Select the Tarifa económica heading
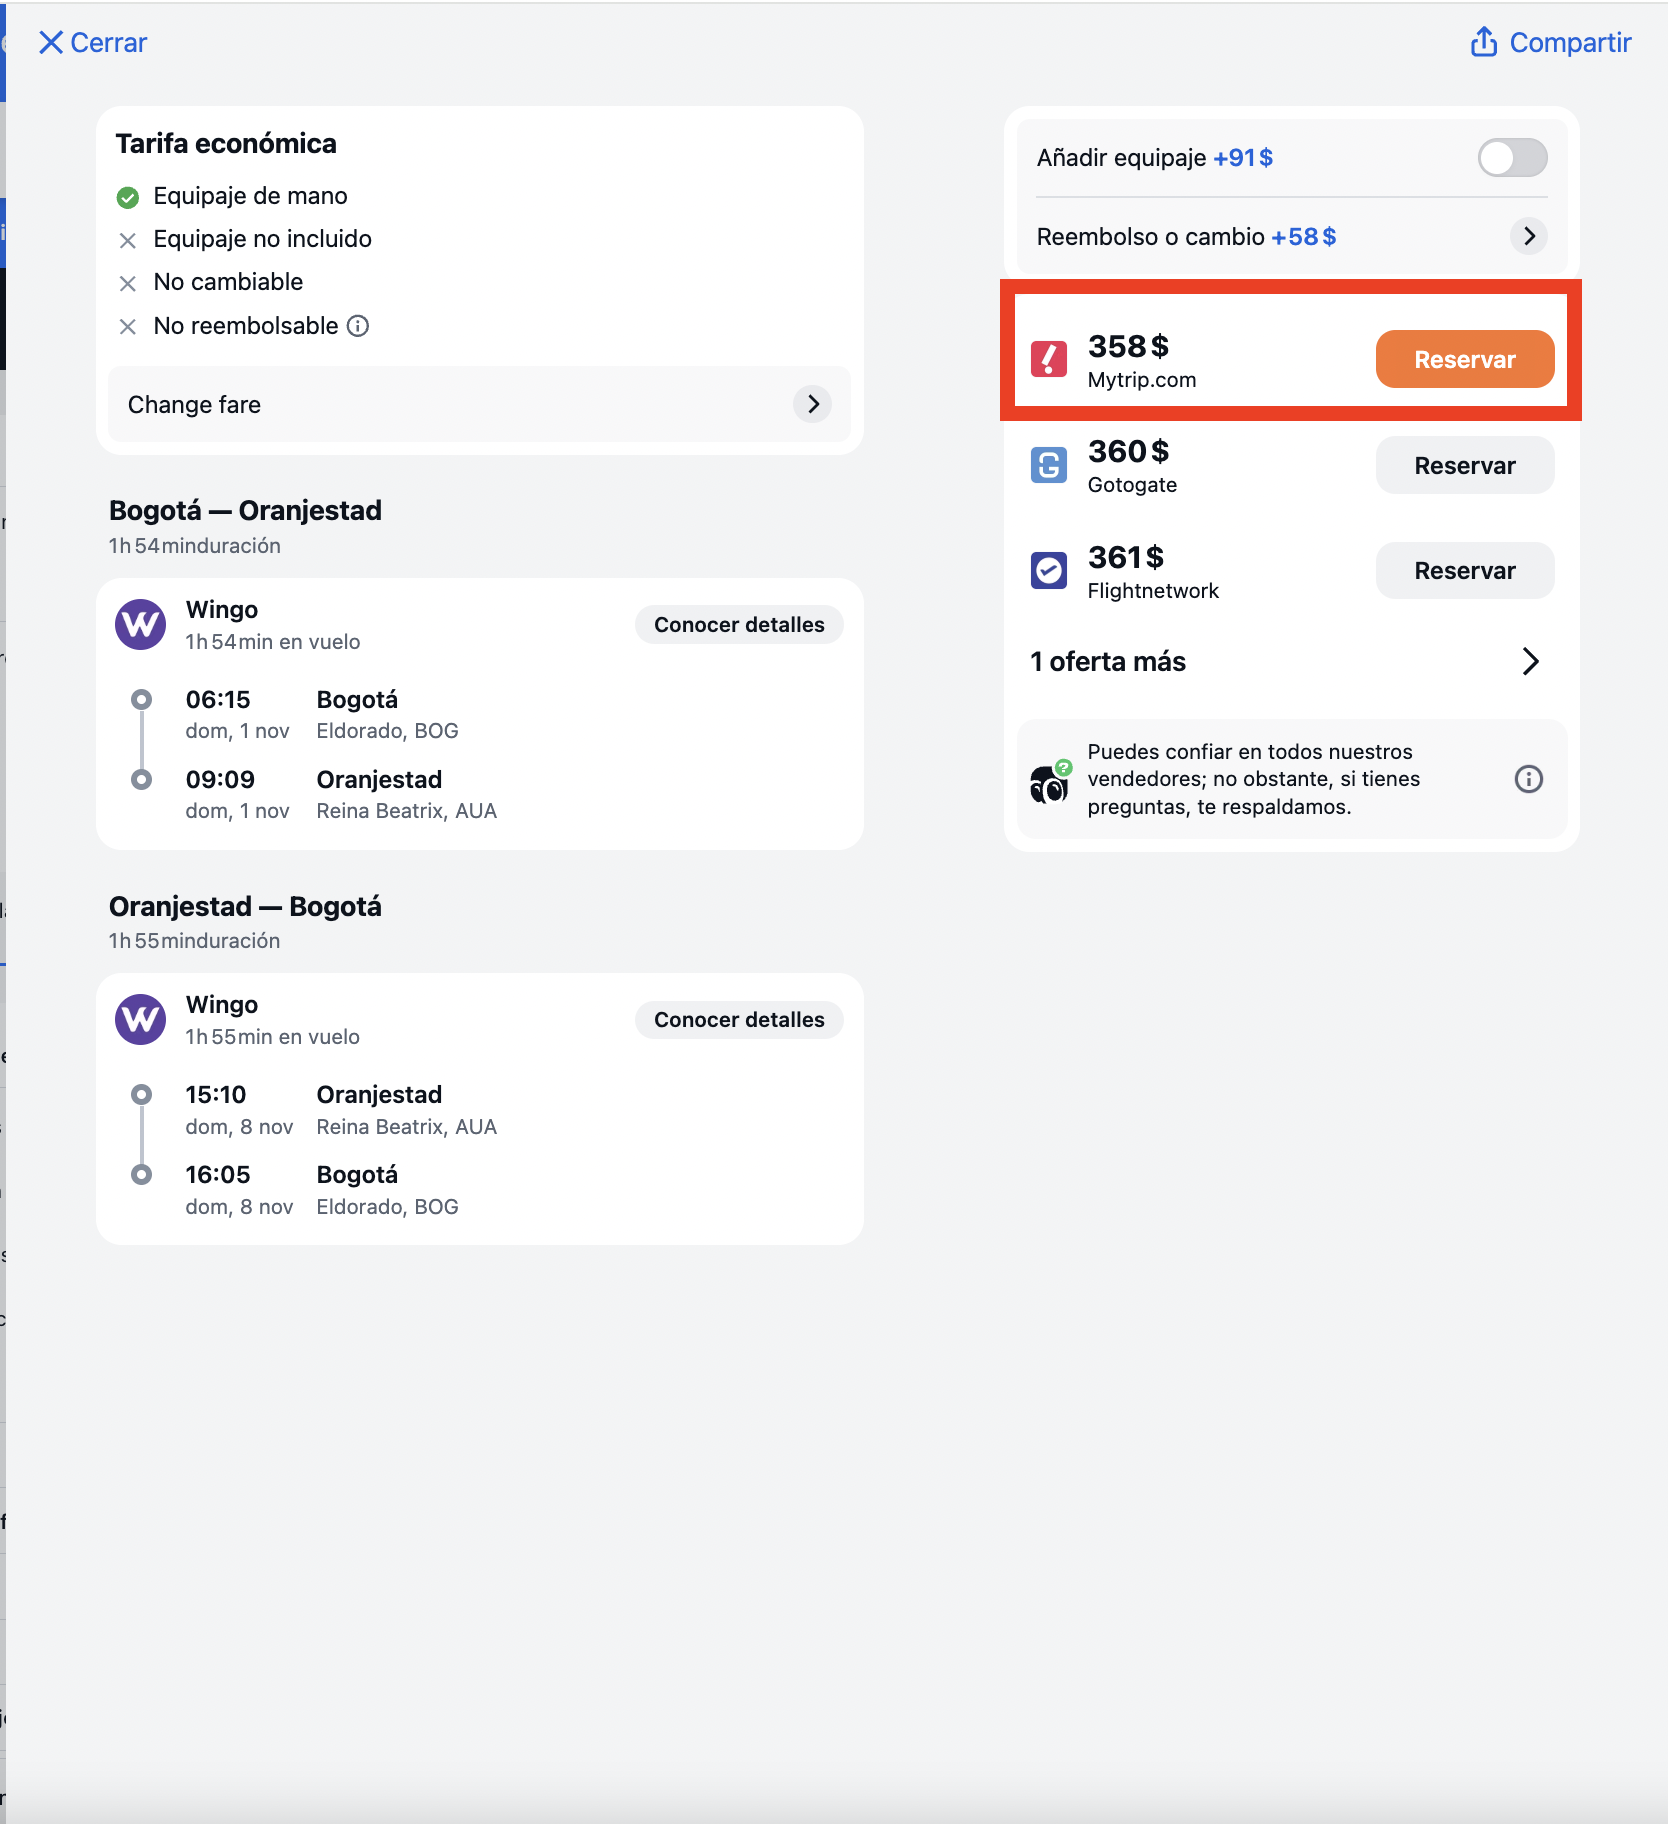 (x=226, y=144)
